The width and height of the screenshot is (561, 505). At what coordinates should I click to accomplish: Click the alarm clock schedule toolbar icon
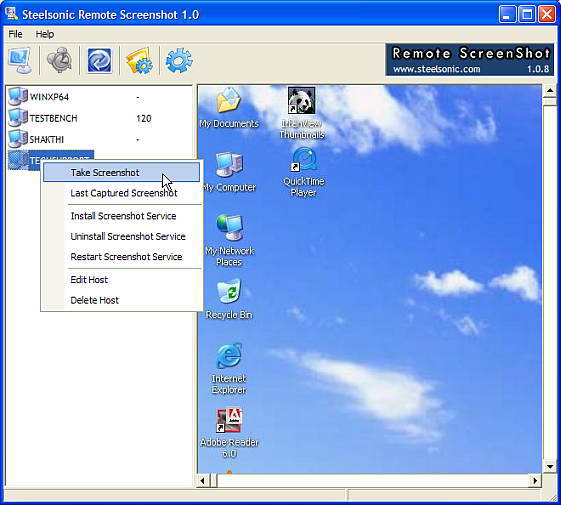(59, 60)
